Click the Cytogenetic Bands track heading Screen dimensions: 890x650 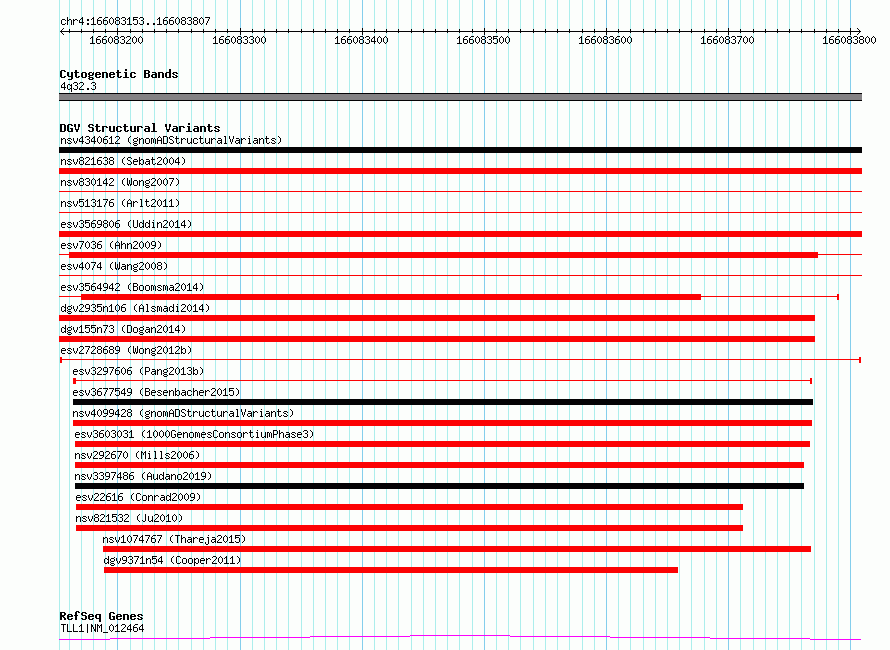click(119, 74)
